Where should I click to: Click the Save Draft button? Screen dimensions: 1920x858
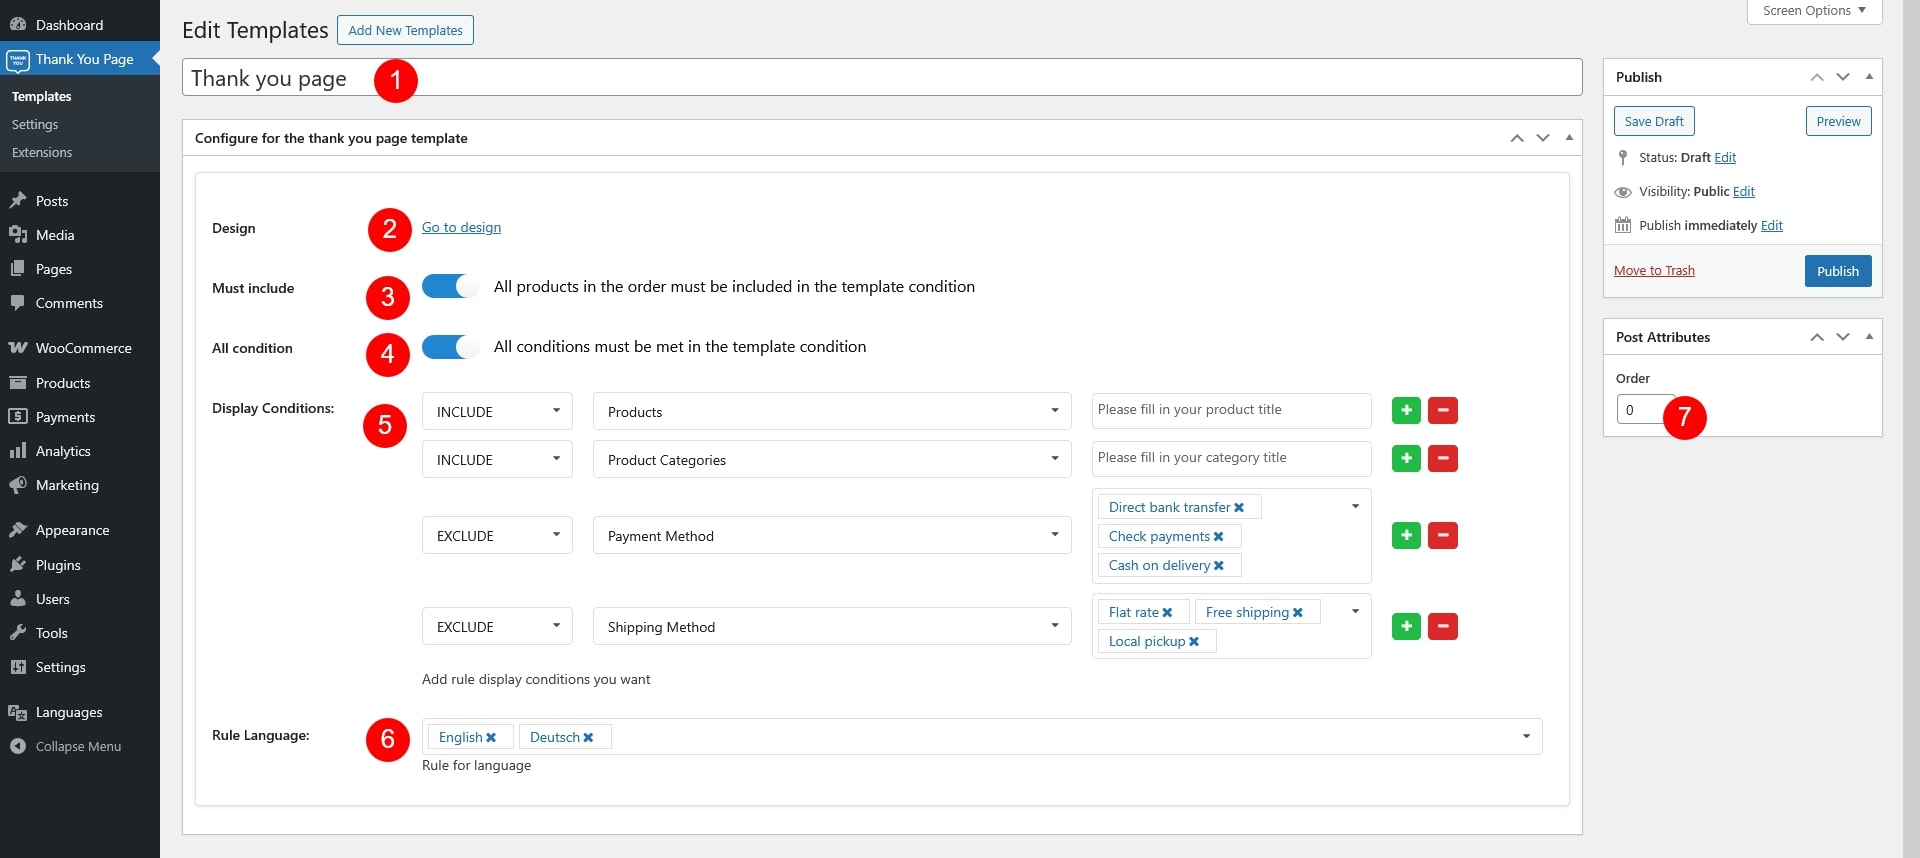pos(1653,122)
